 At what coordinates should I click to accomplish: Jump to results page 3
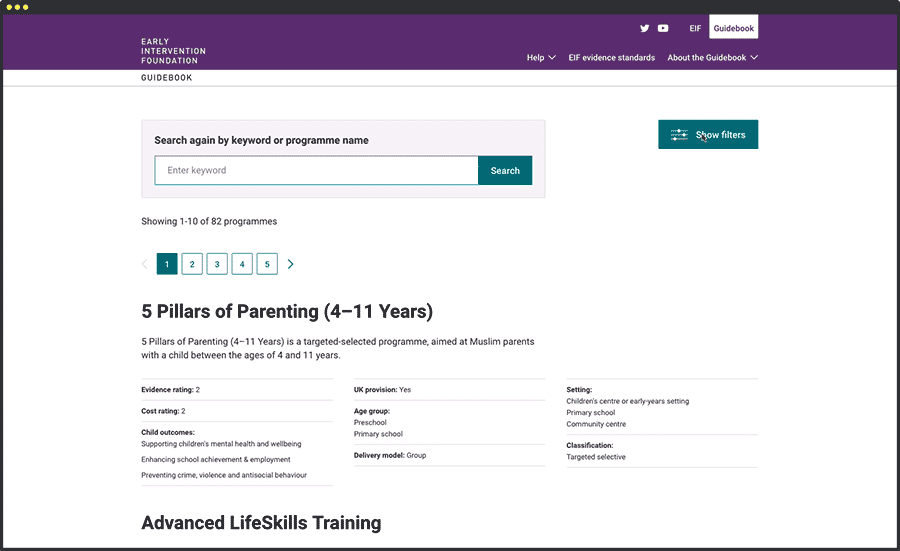[217, 264]
